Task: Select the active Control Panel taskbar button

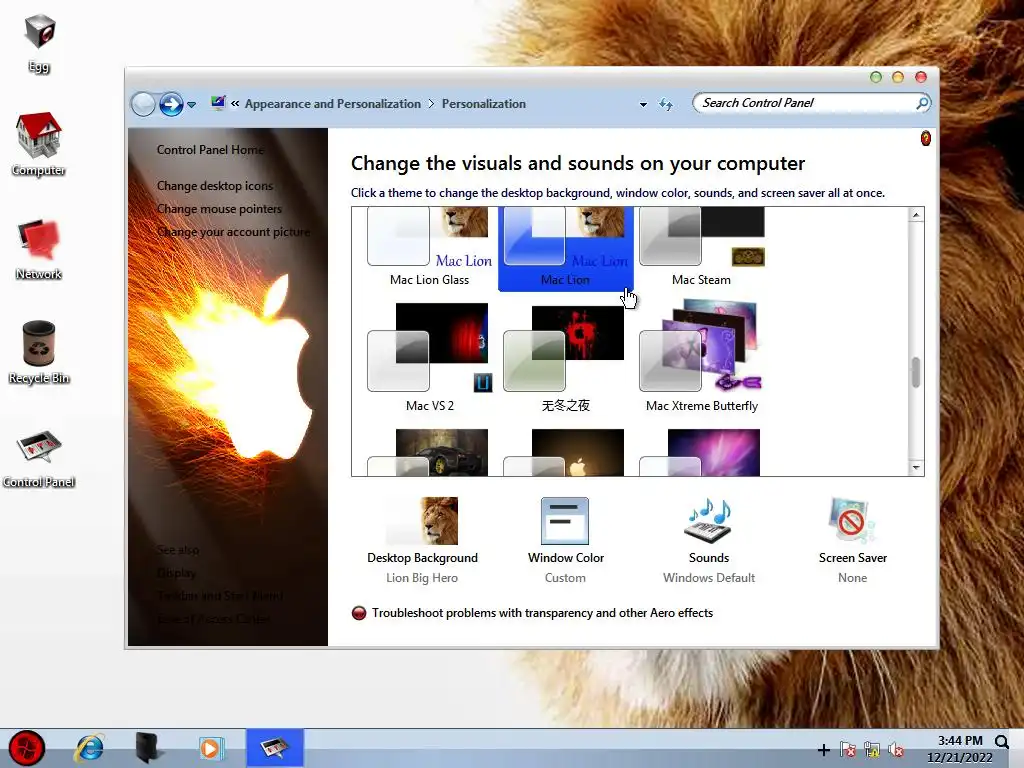Action: 274,748
